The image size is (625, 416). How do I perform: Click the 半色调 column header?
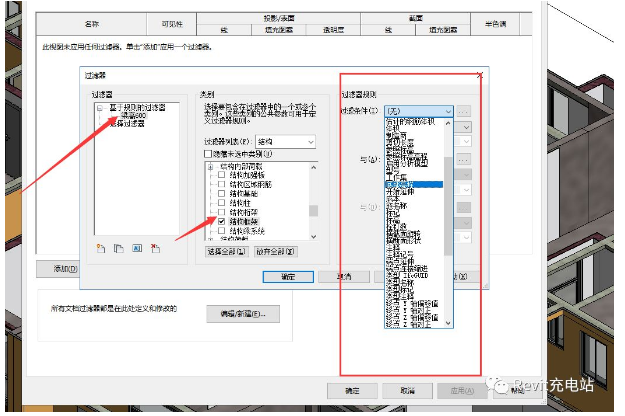point(495,24)
